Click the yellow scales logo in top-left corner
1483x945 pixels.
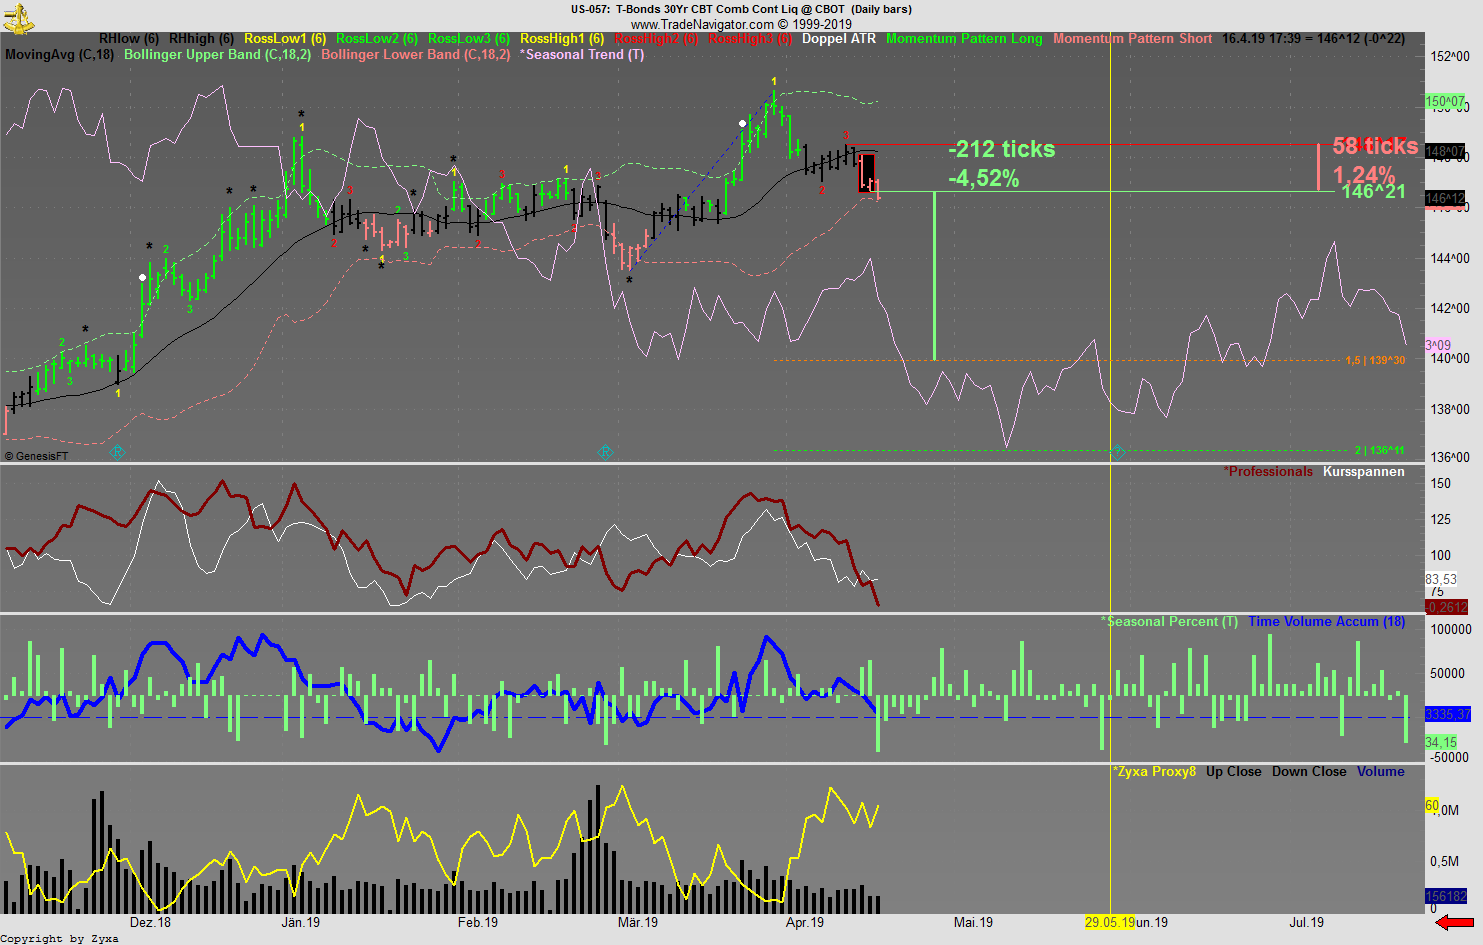click(18, 16)
